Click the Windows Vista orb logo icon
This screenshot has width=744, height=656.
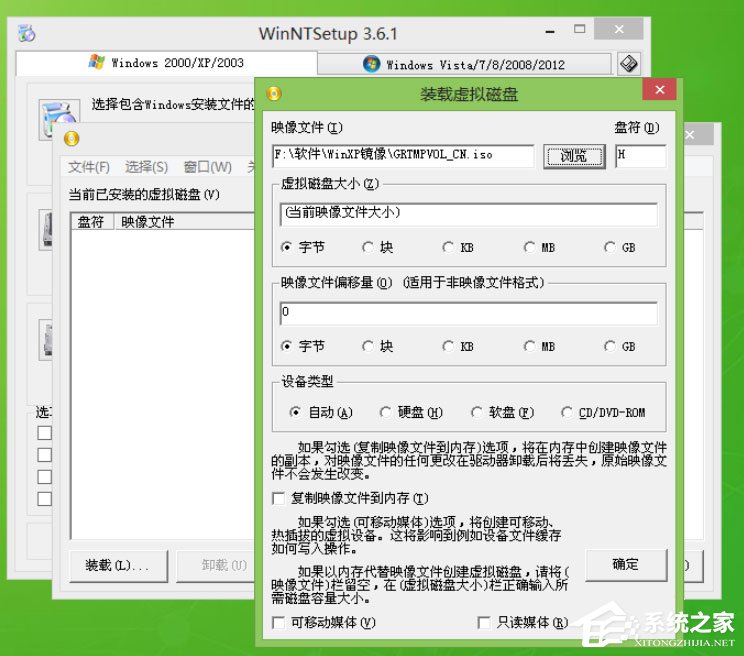tap(372, 64)
